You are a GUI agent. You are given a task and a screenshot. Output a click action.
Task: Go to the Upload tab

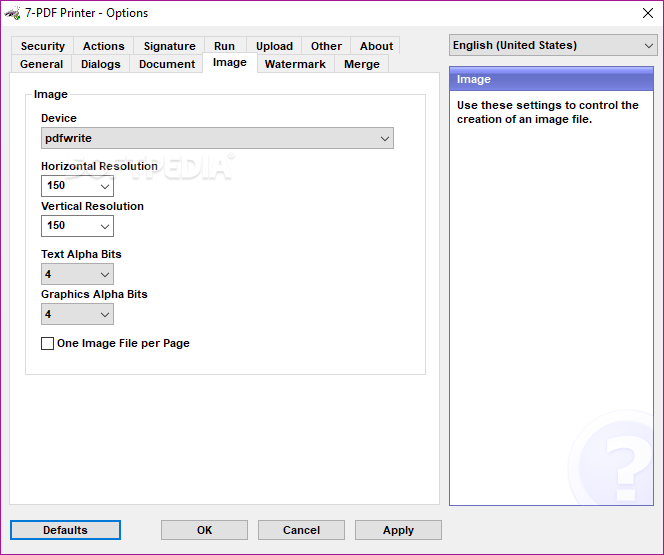[x=274, y=46]
